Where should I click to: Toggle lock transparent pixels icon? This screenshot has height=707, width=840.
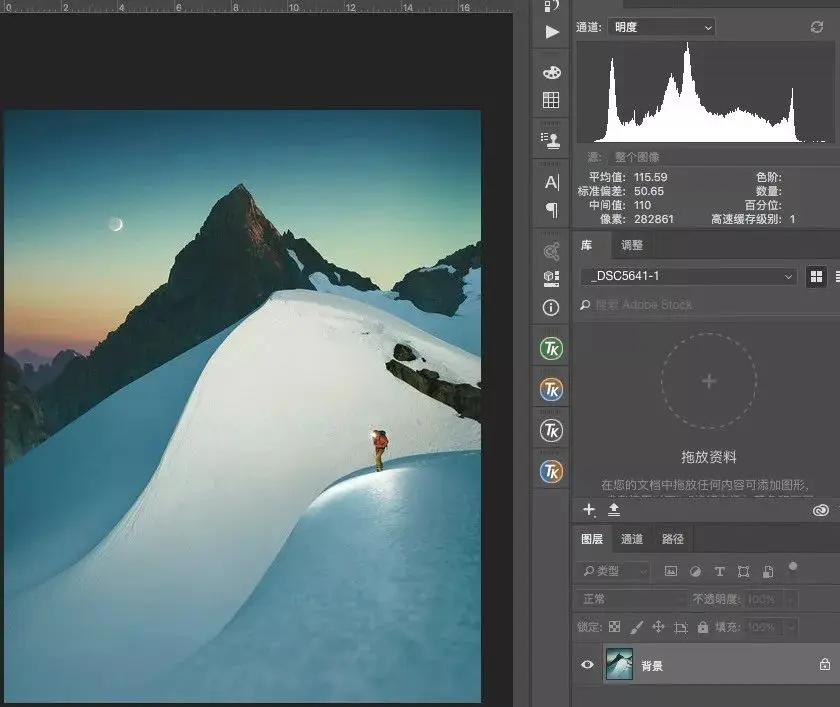[x=614, y=627]
